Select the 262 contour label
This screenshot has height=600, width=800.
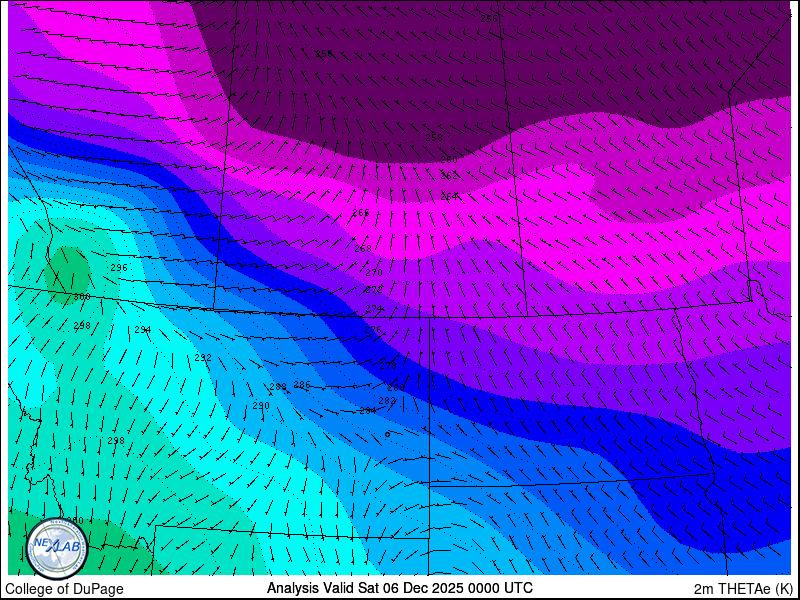click(449, 176)
